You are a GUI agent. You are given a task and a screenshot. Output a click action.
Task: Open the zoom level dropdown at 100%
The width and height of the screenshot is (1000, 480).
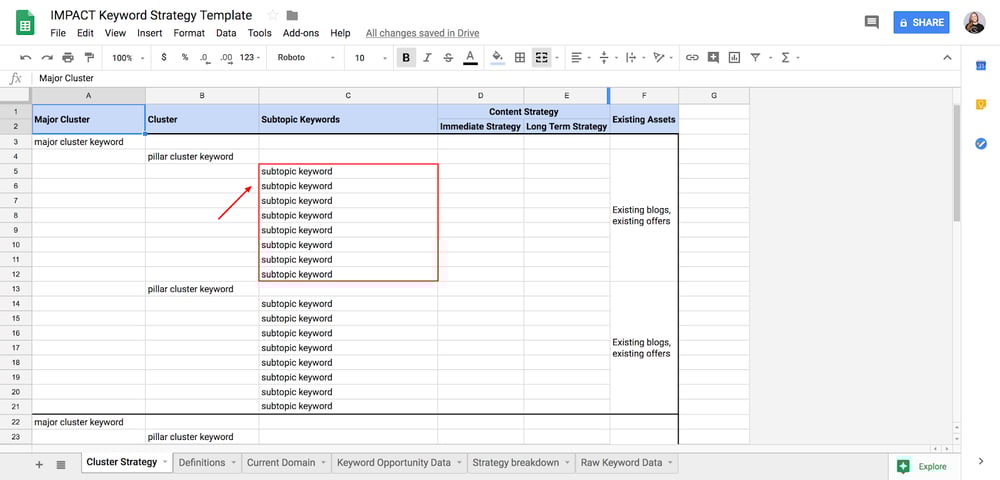(127, 58)
